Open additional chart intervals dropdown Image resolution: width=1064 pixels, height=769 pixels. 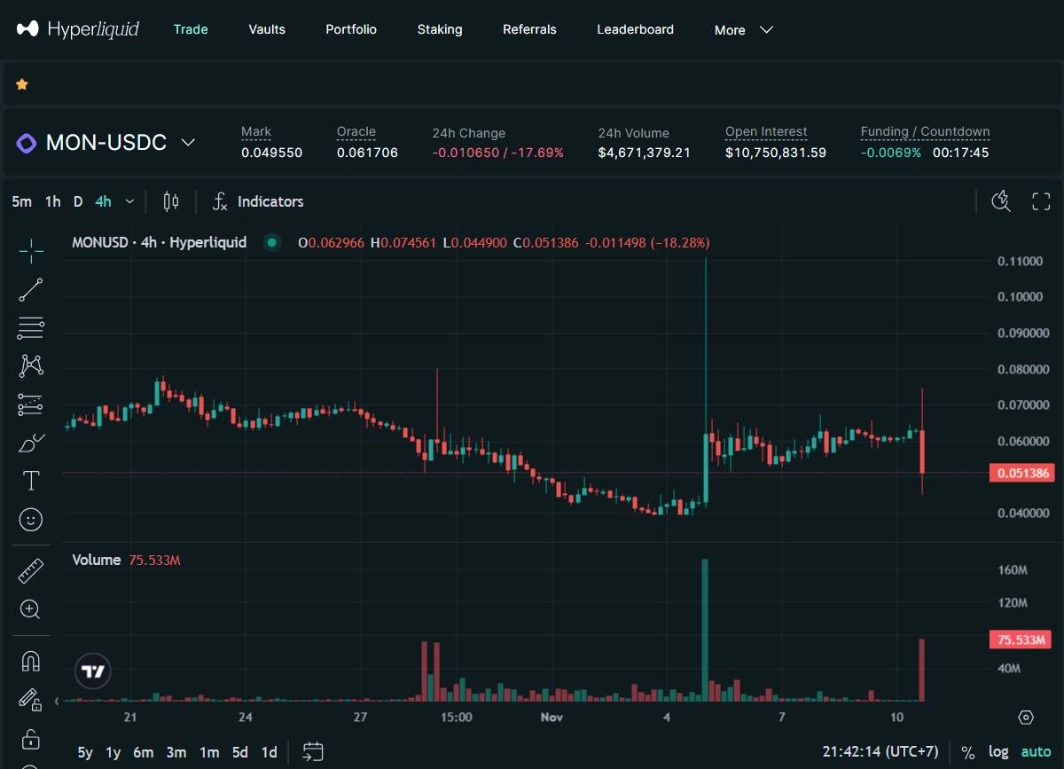(129, 201)
